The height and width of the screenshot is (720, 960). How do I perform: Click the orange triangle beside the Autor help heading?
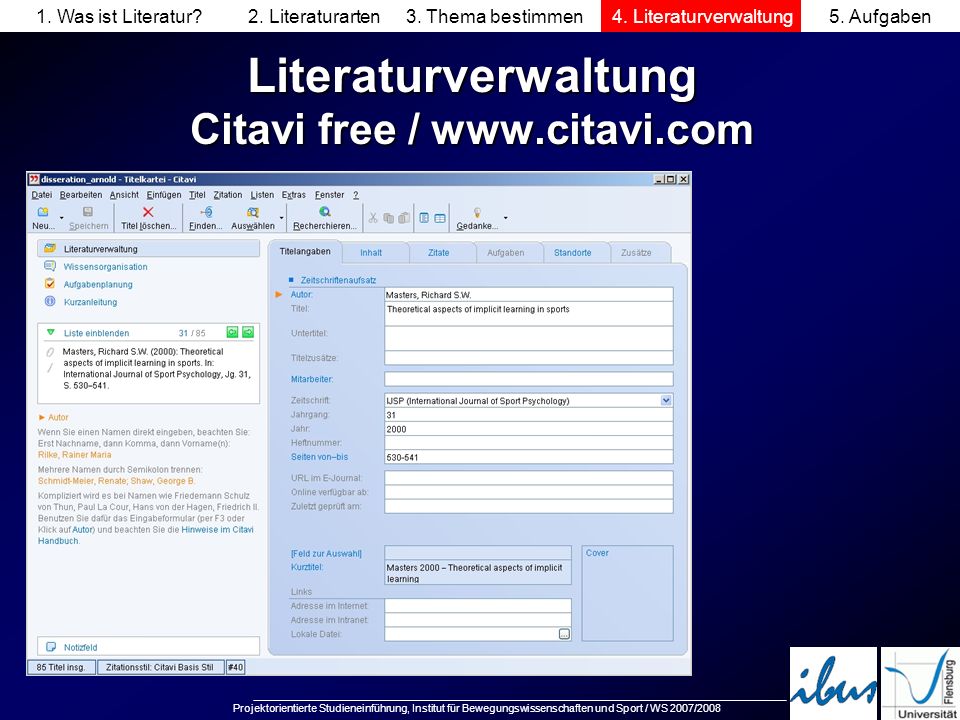pos(42,417)
